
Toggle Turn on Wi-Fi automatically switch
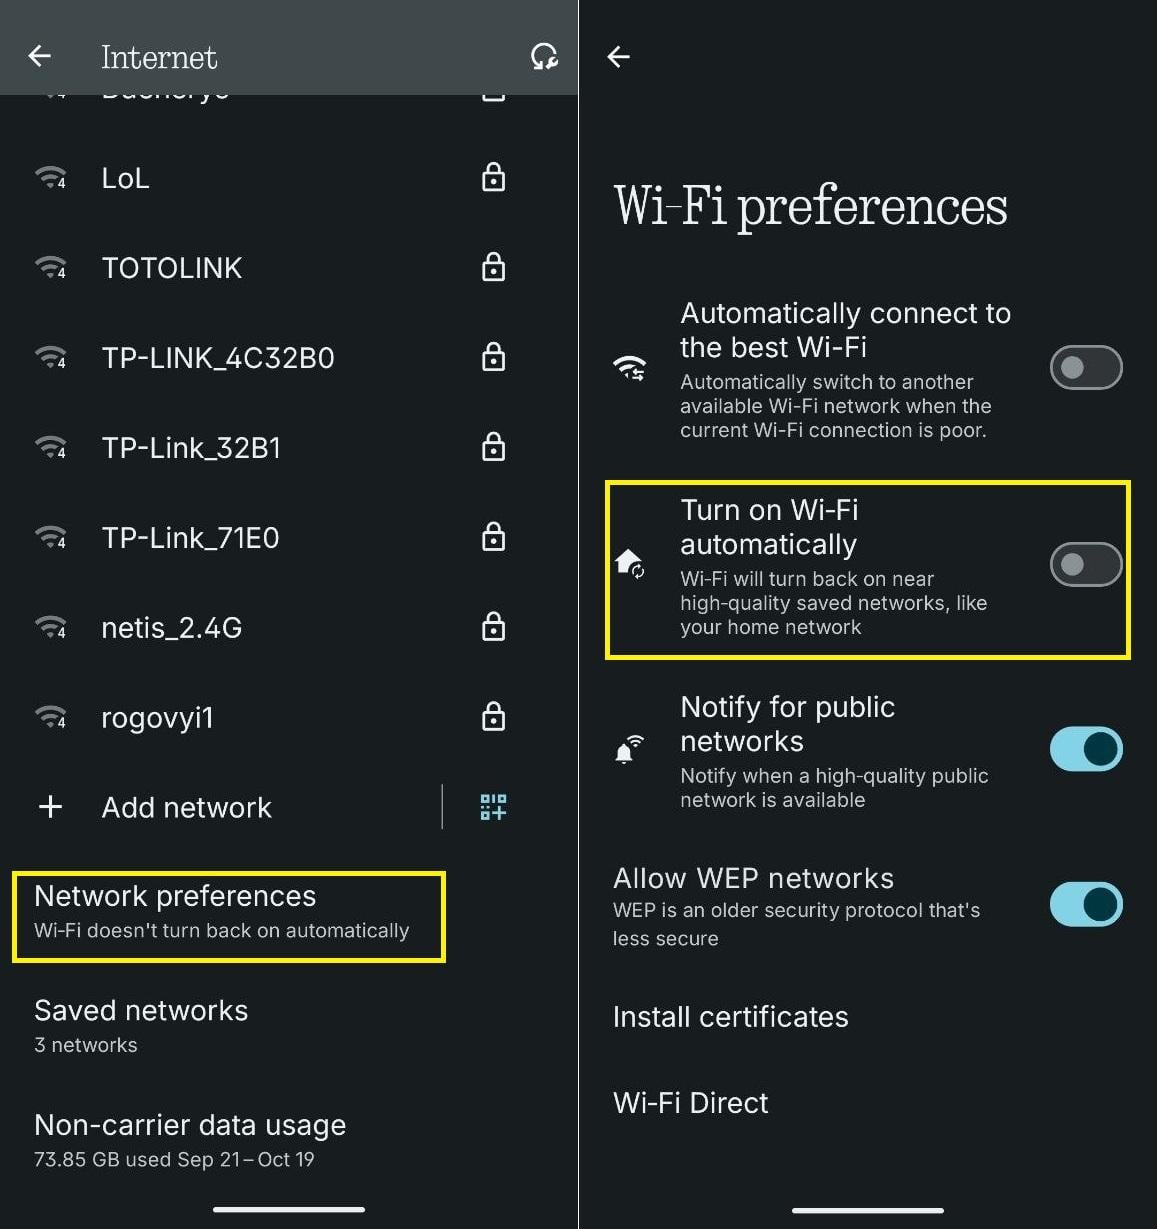coord(1086,564)
